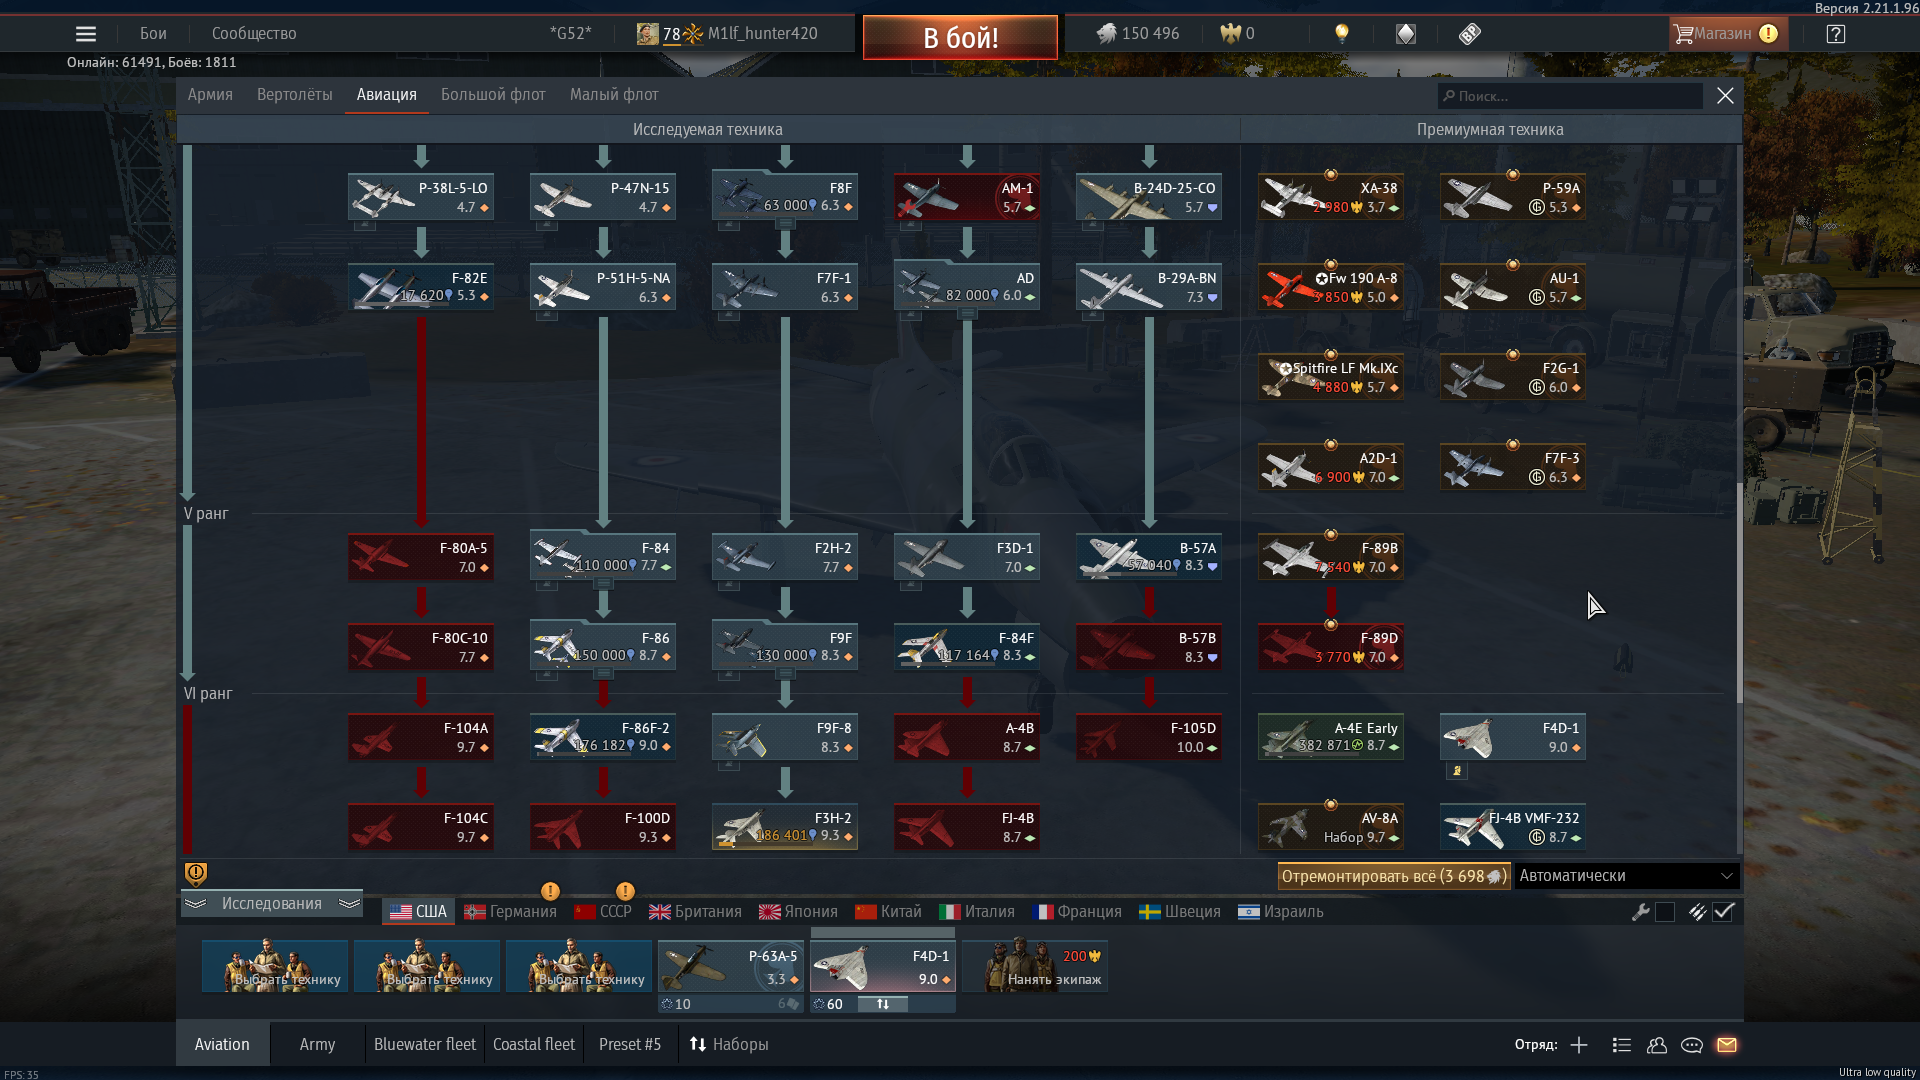Open the contacts icon in bottom bar
1920x1080 pixels.
pos(1657,1045)
